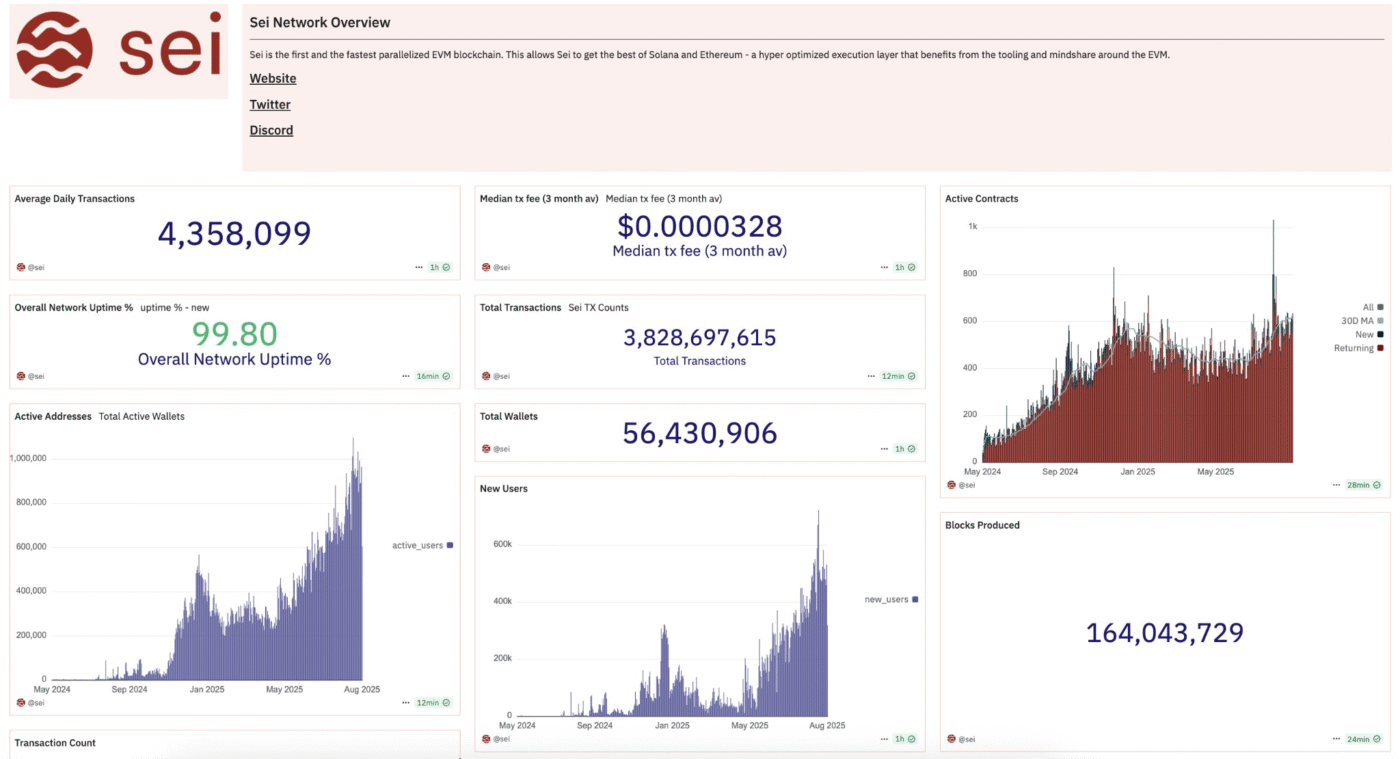Toggle the active_users legend series
The width and height of the screenshot is (1400, 759).
[x=422, y=545]
